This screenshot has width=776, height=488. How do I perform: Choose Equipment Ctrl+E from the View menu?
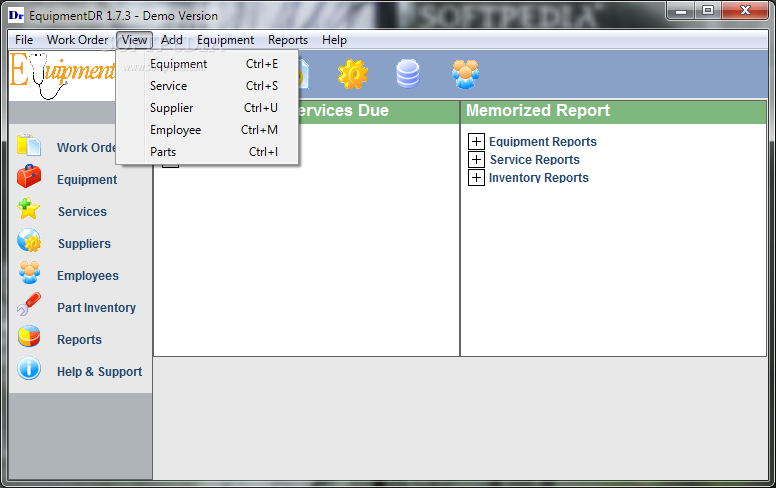[207, 64]
